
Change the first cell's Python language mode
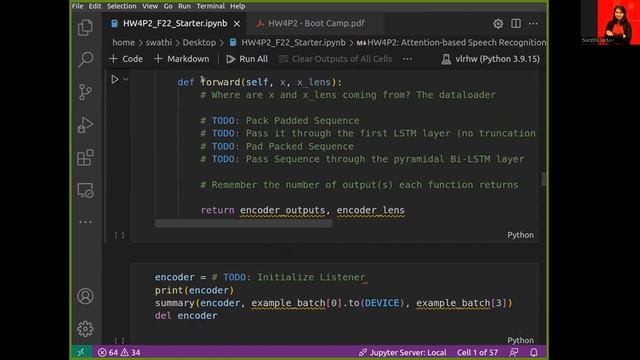click(520, 235)
